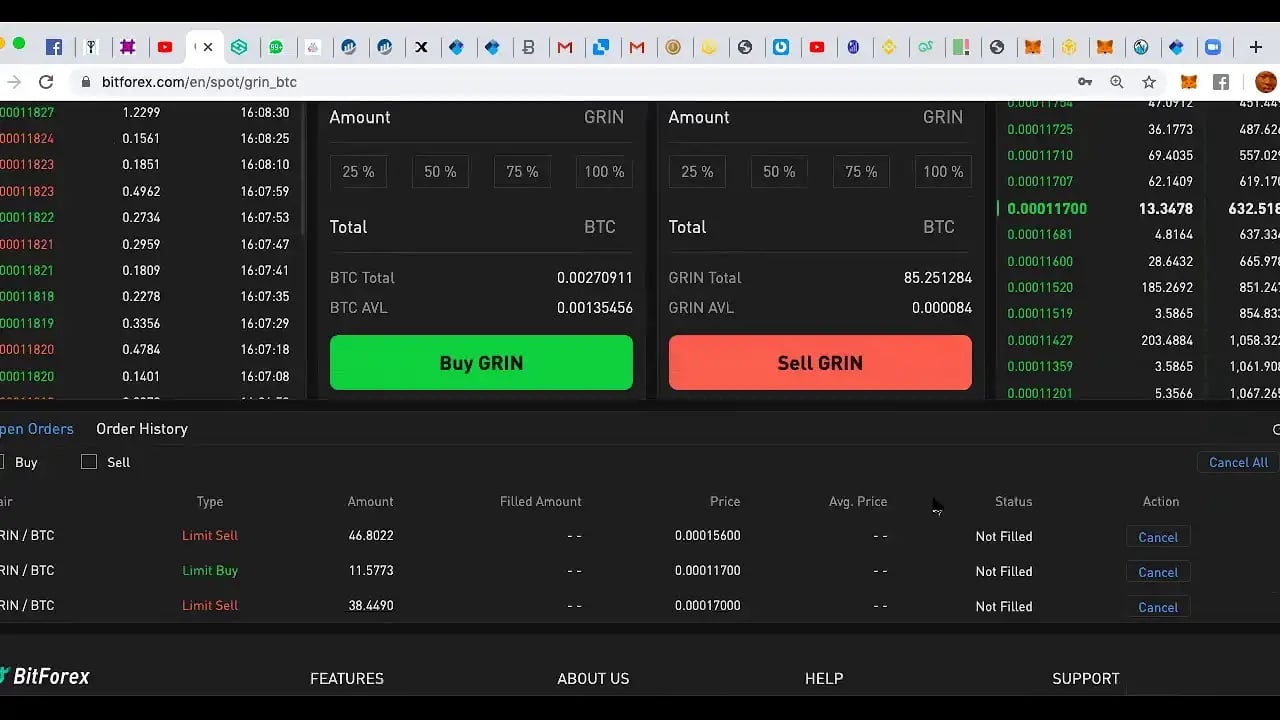
Task: Select the highlighted 0.00011700 order book price
Action: point(1047,209)
